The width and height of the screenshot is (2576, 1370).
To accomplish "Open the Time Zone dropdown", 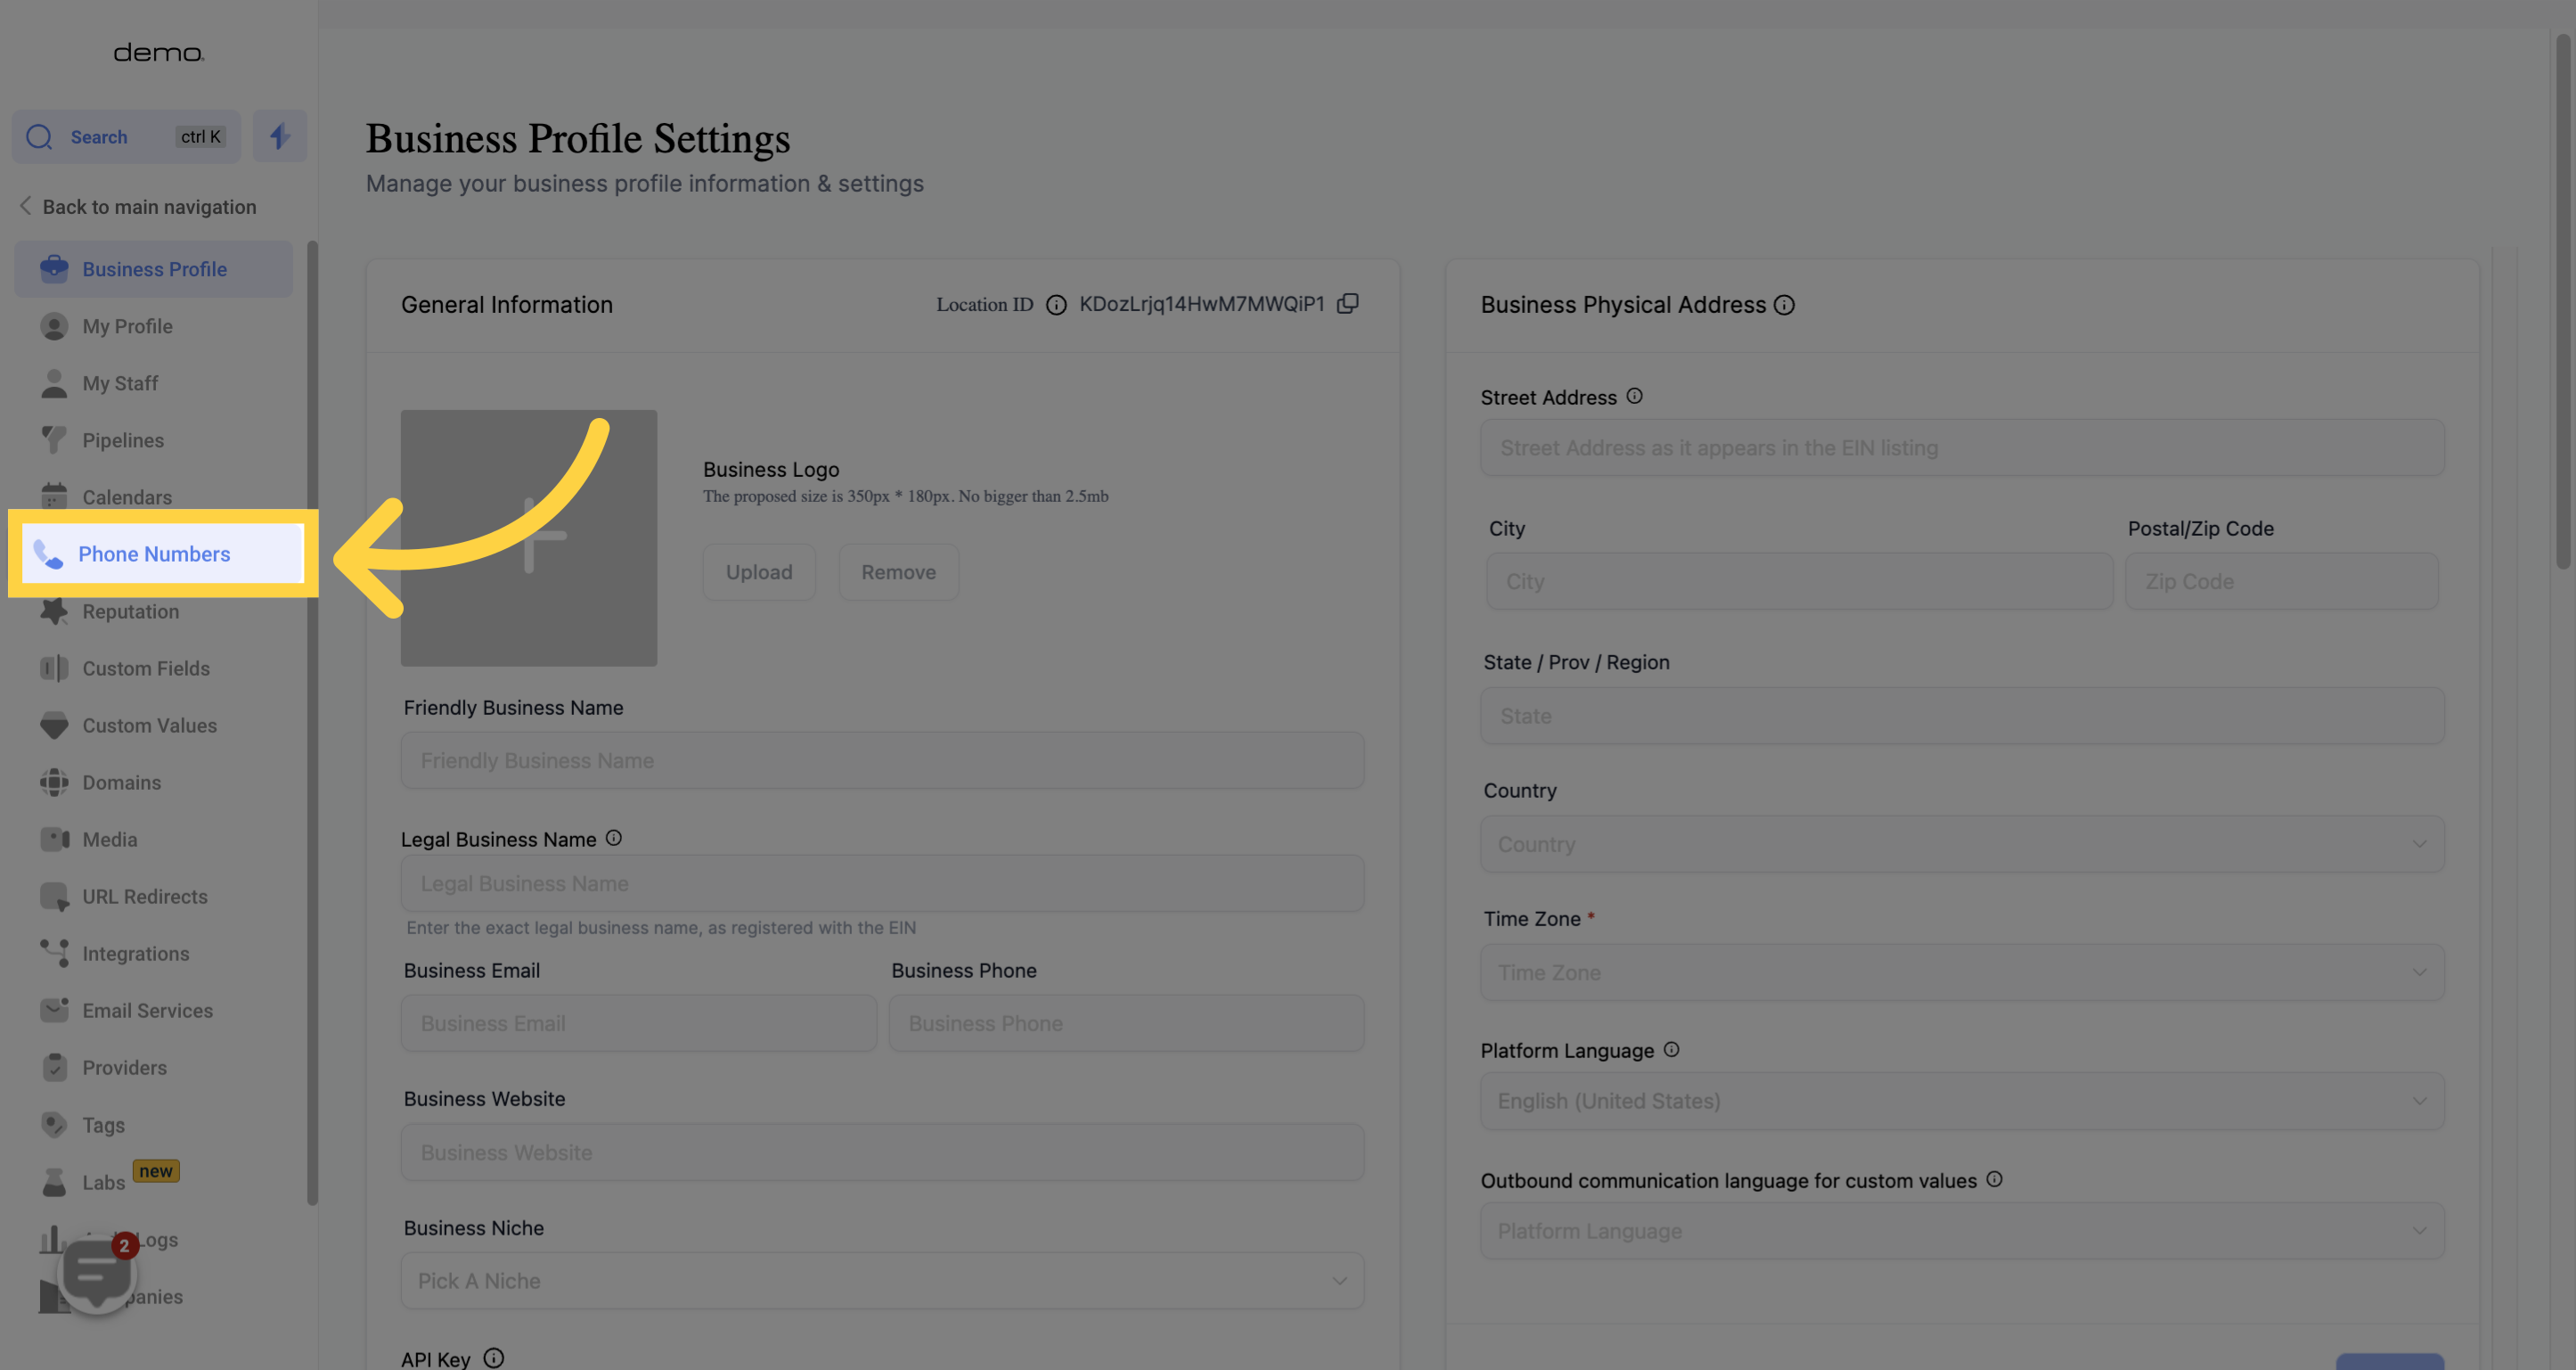I will [1962, 972].
